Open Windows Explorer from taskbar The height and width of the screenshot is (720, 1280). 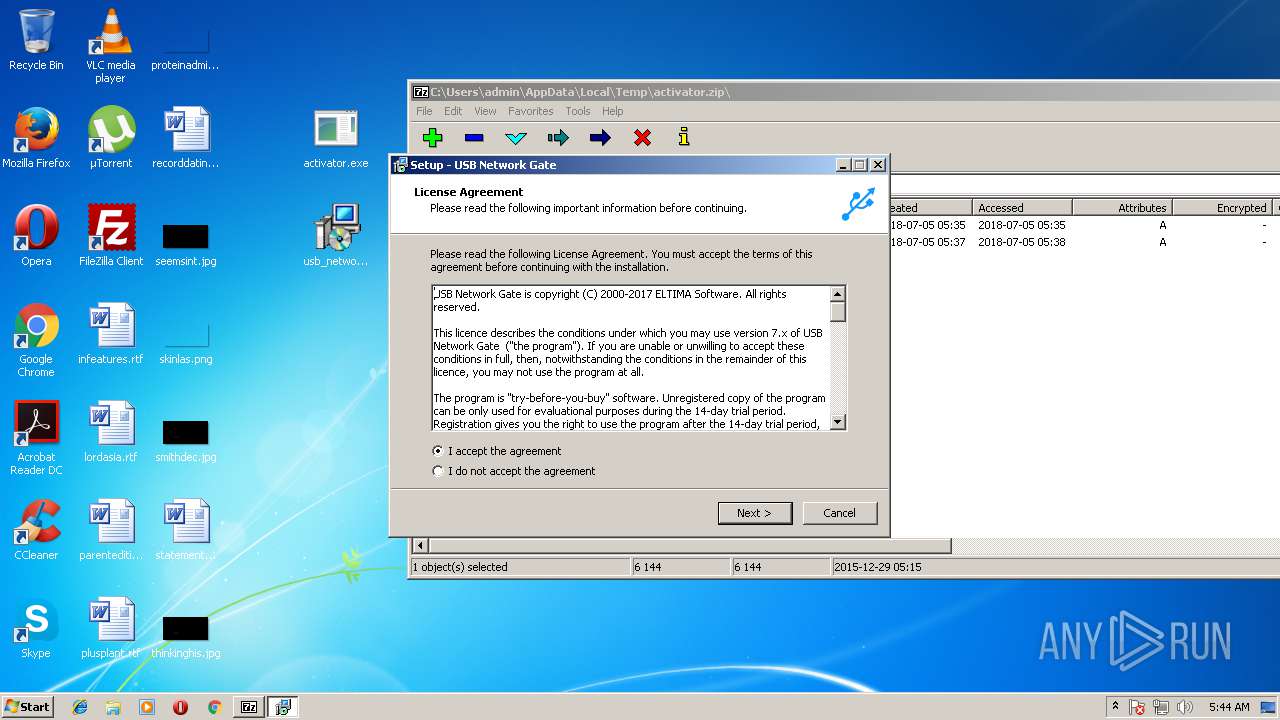point(113,707)
